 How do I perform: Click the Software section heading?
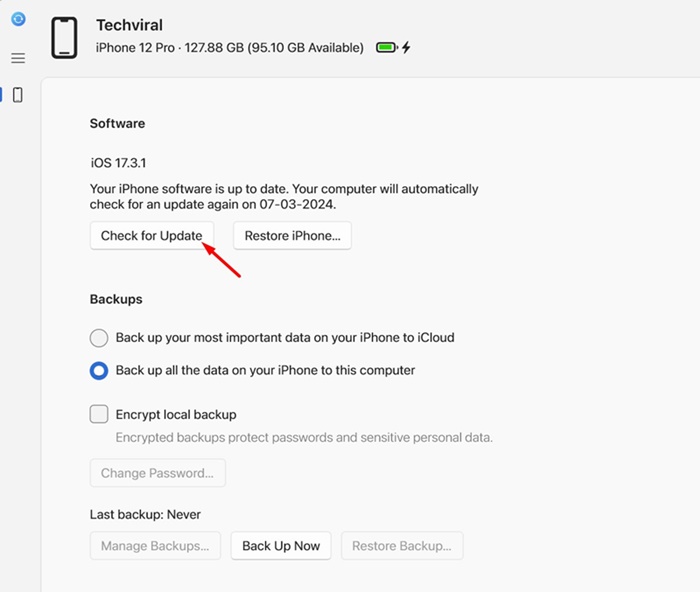(117, 124)
